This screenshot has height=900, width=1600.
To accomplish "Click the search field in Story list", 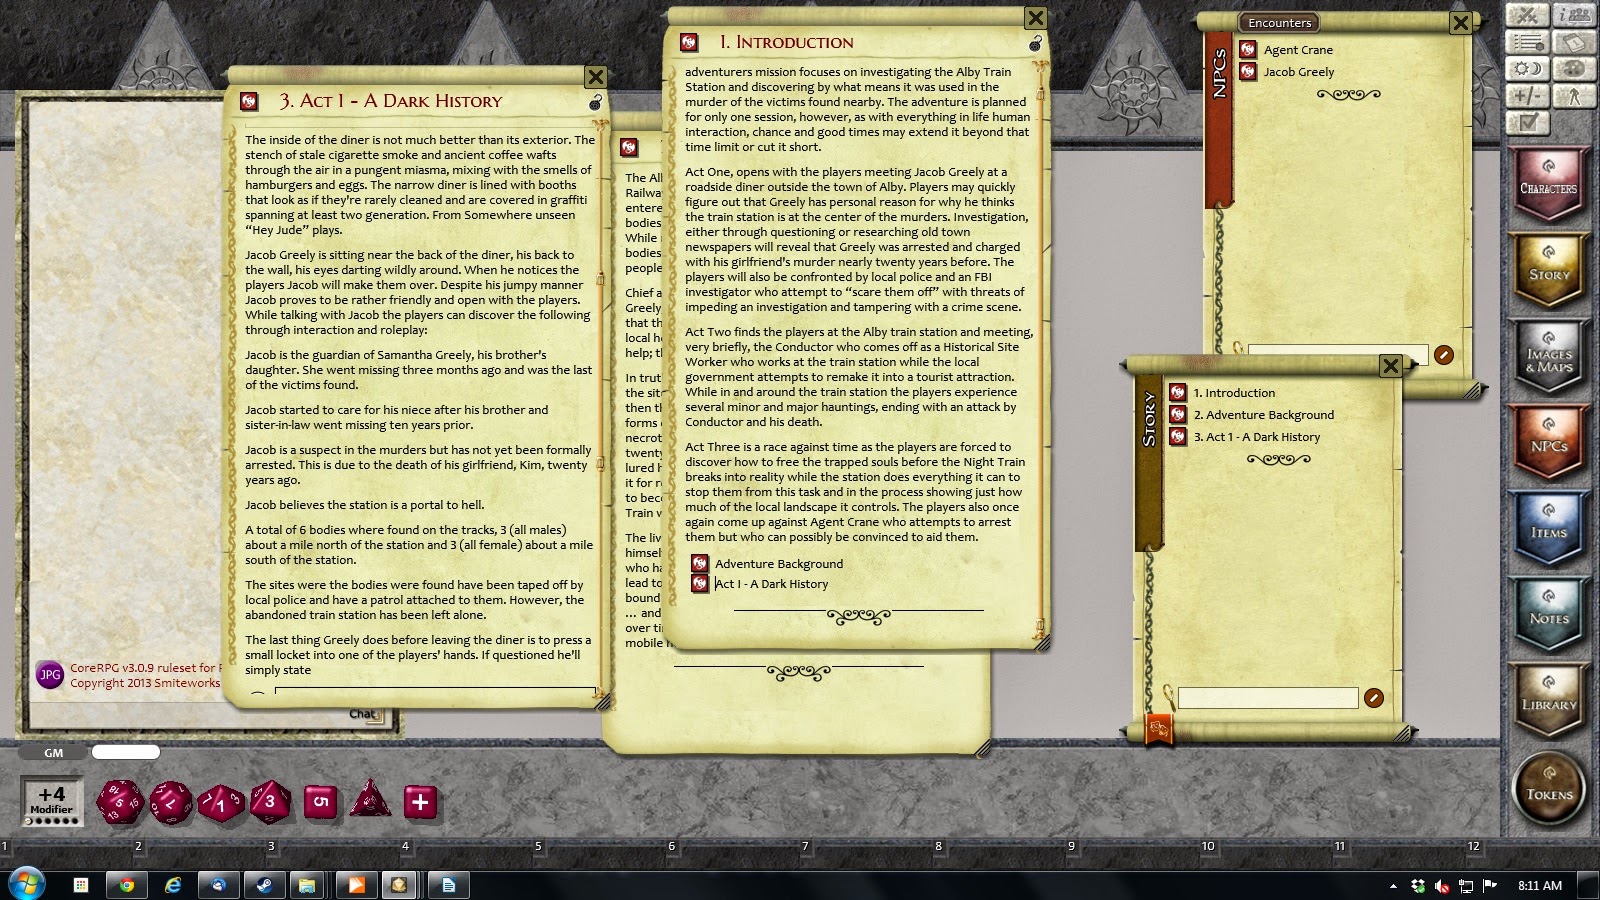I will coord(1268,698).
